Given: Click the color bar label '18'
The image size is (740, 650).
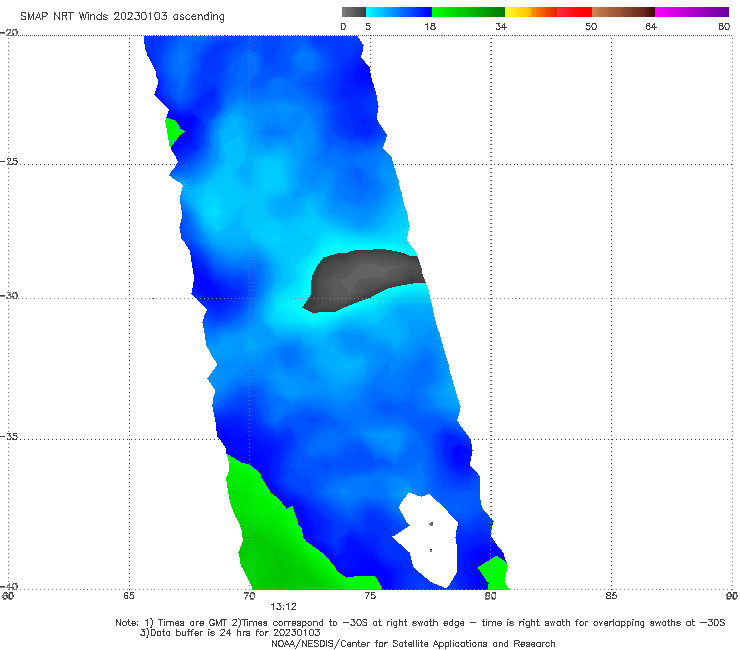Looking at the screenshot, I should point(430,26).
